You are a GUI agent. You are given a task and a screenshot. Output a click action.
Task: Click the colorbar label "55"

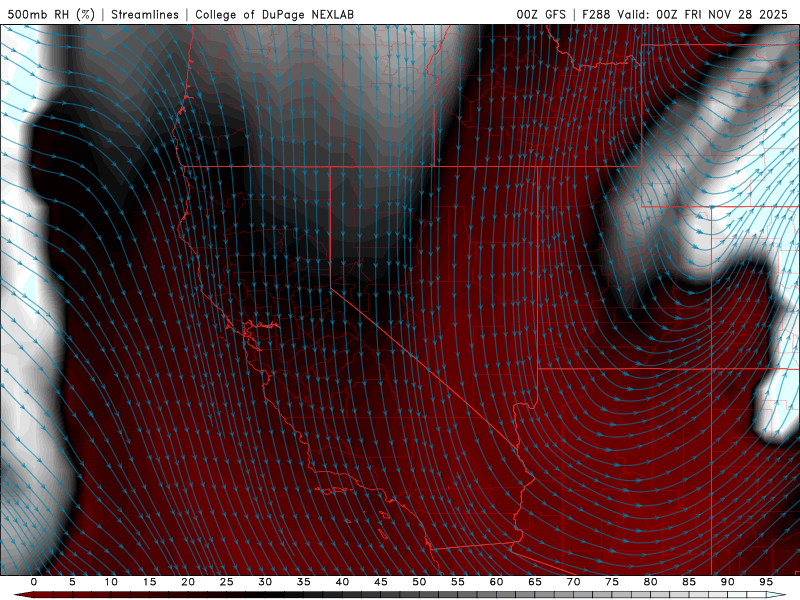coord(458,582)
